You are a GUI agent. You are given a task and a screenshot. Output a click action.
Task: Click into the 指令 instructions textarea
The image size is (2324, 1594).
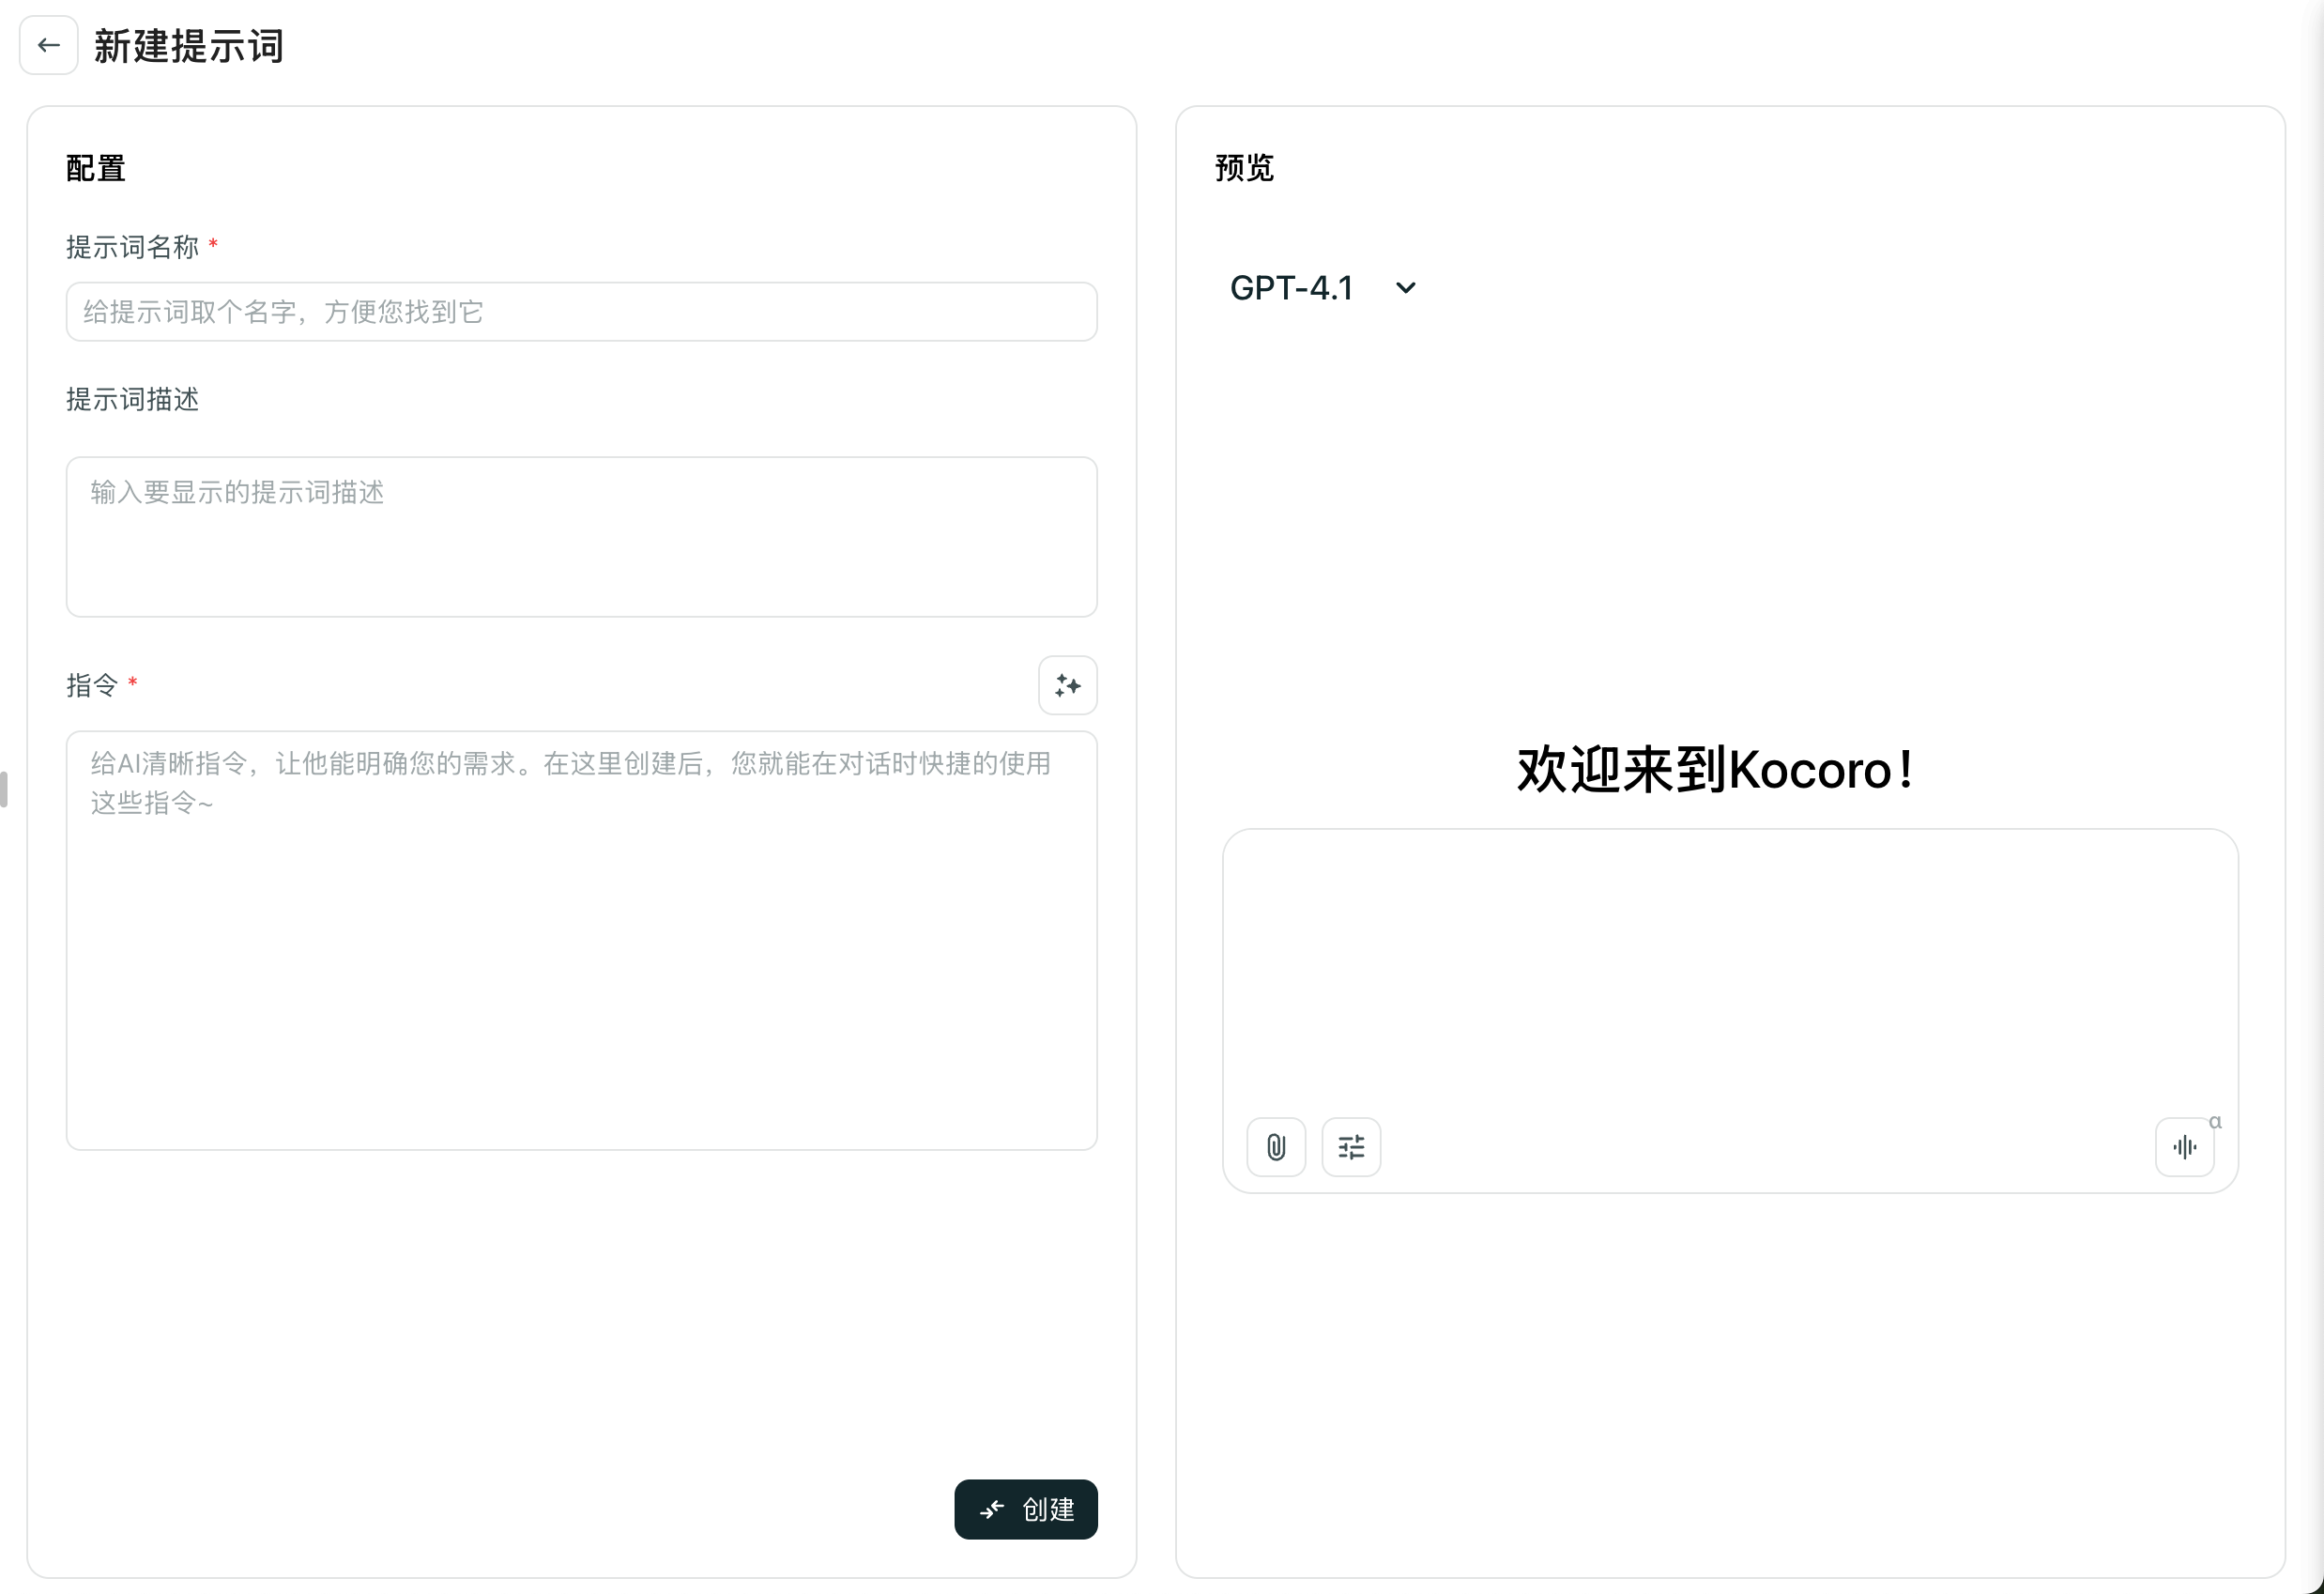point(581,940)
